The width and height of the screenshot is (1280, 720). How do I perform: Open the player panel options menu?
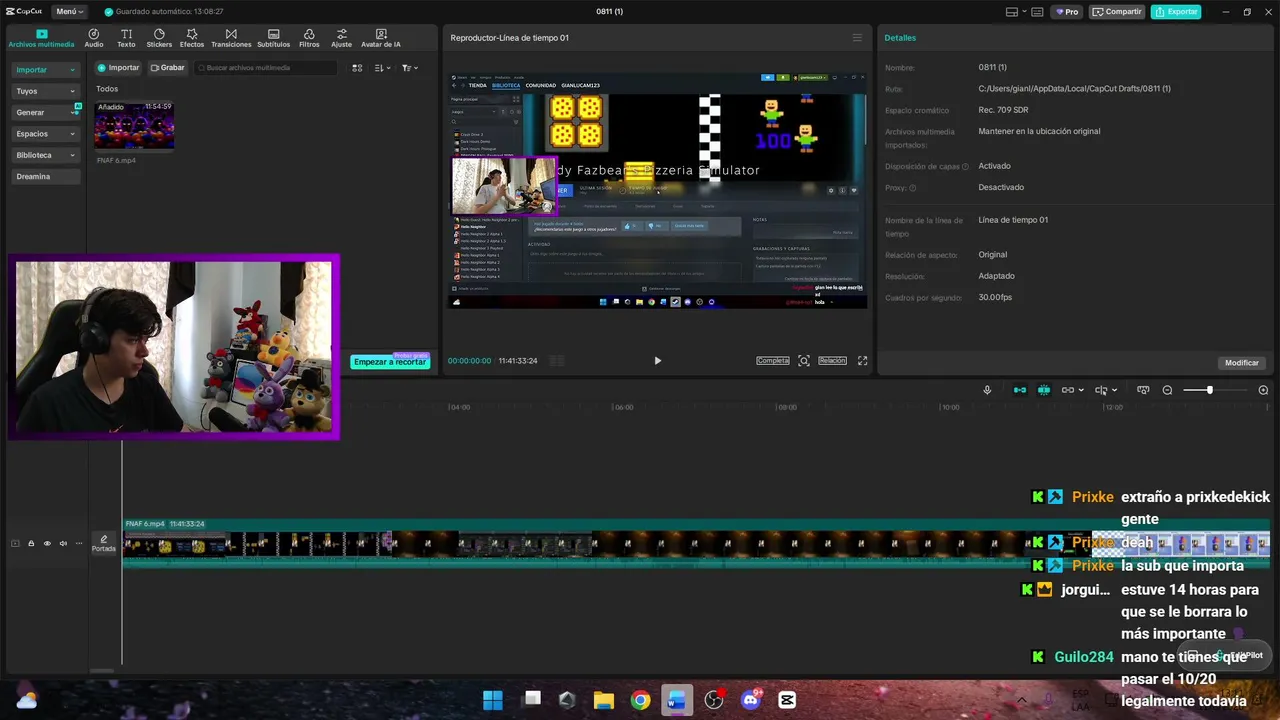857,38
